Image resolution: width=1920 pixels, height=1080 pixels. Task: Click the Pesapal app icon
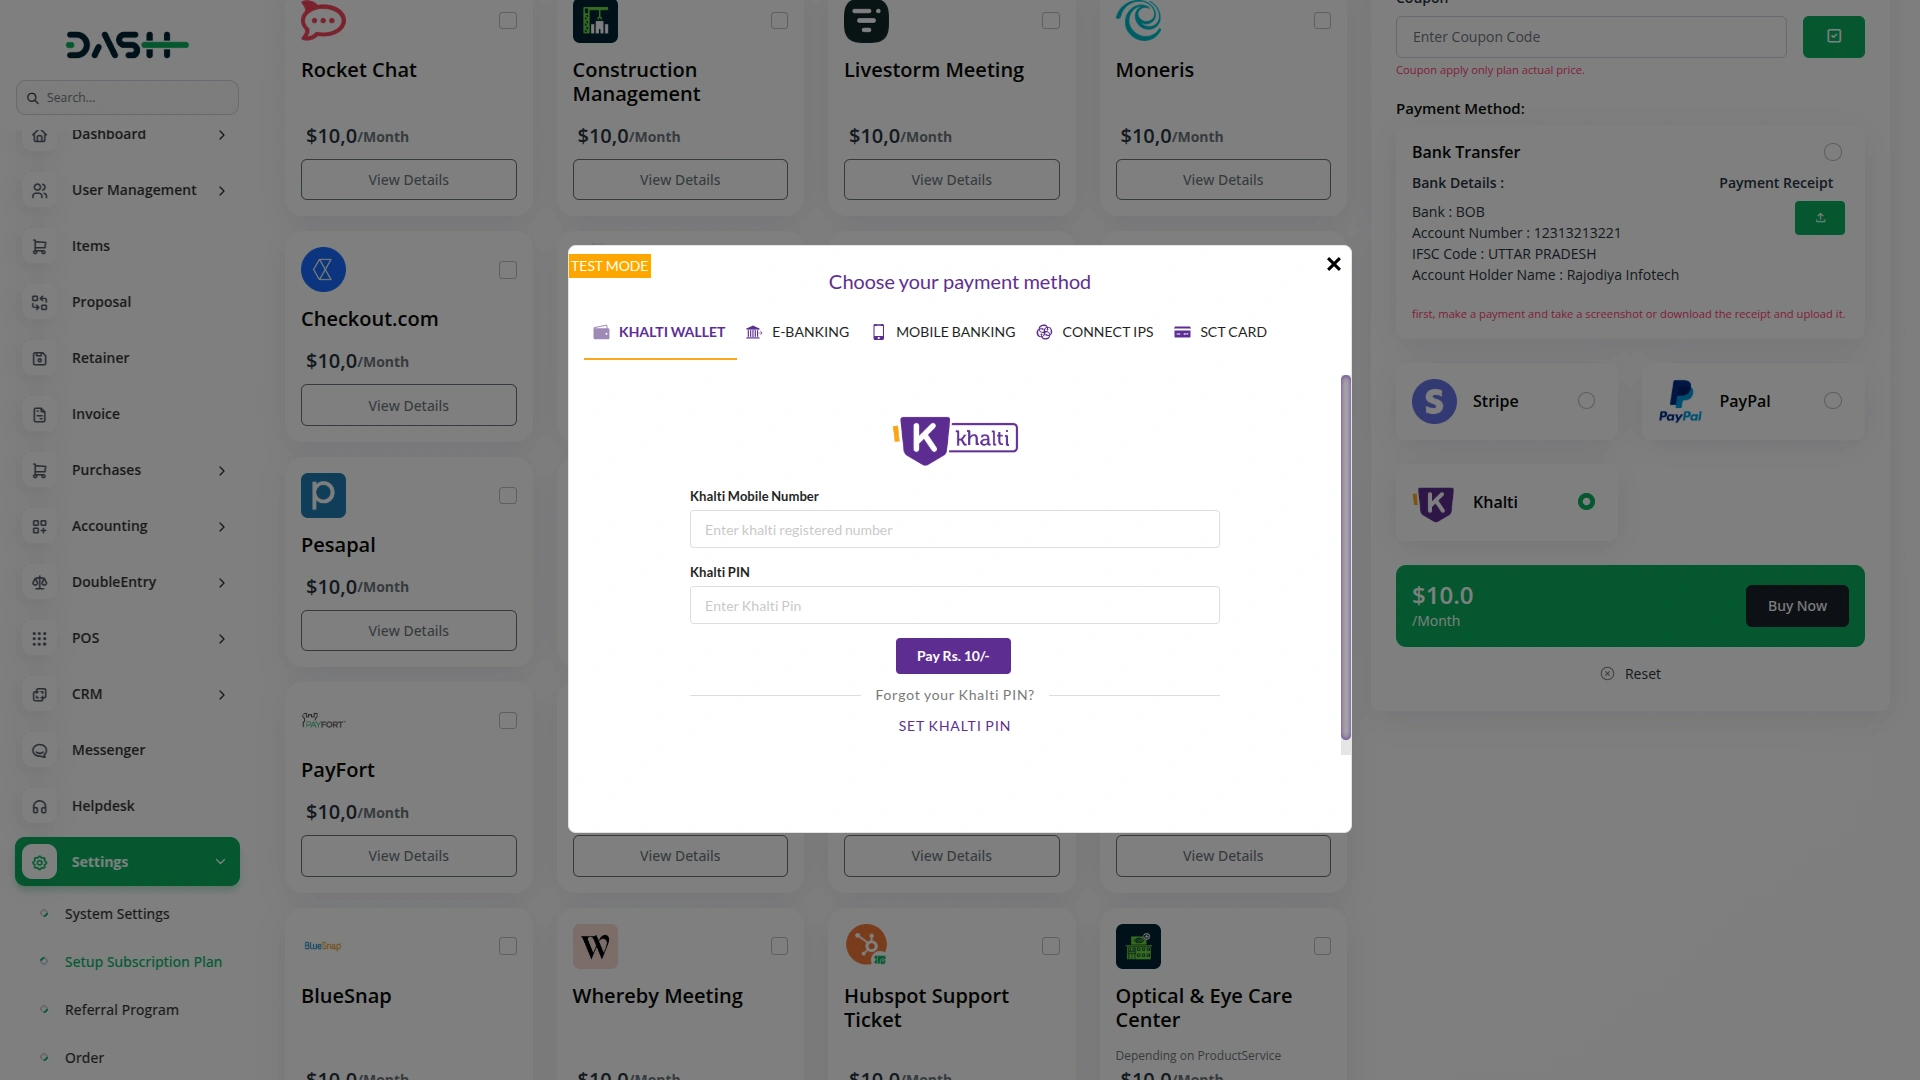pos(323,496)
